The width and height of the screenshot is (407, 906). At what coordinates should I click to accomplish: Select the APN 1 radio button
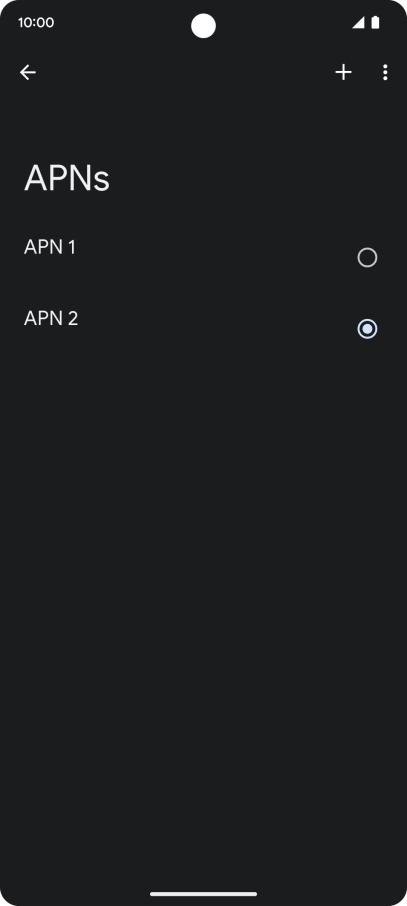tap(367, 257)
